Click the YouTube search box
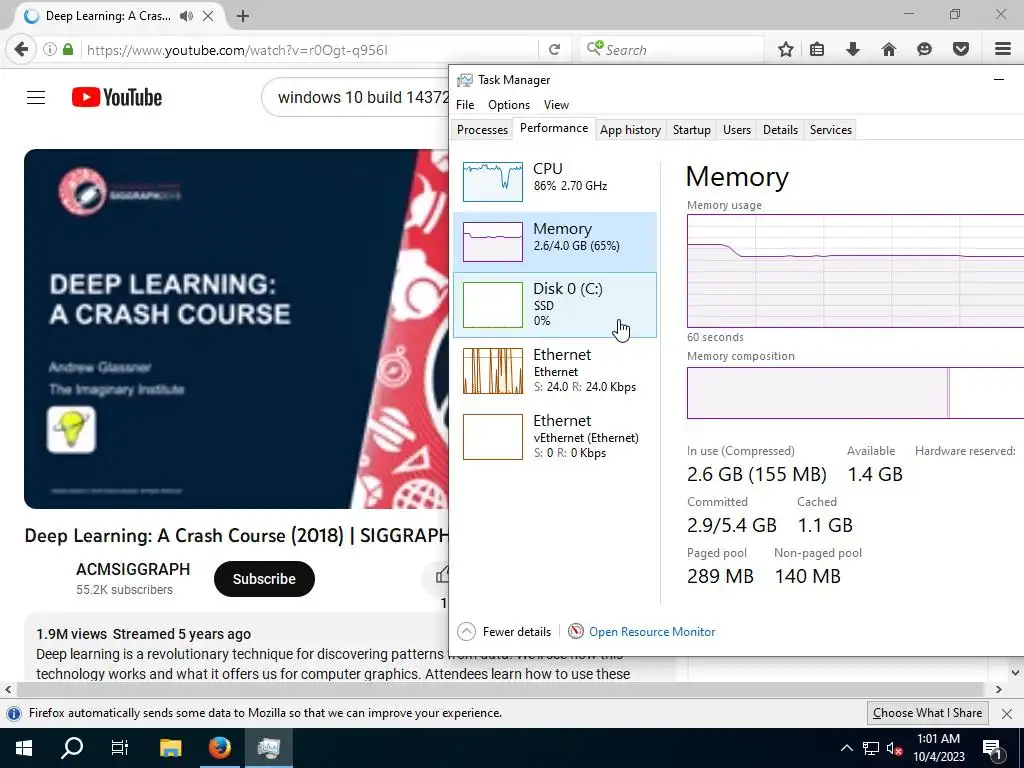The width and height of the screenshot is (1024, 768). coord(356,98)
